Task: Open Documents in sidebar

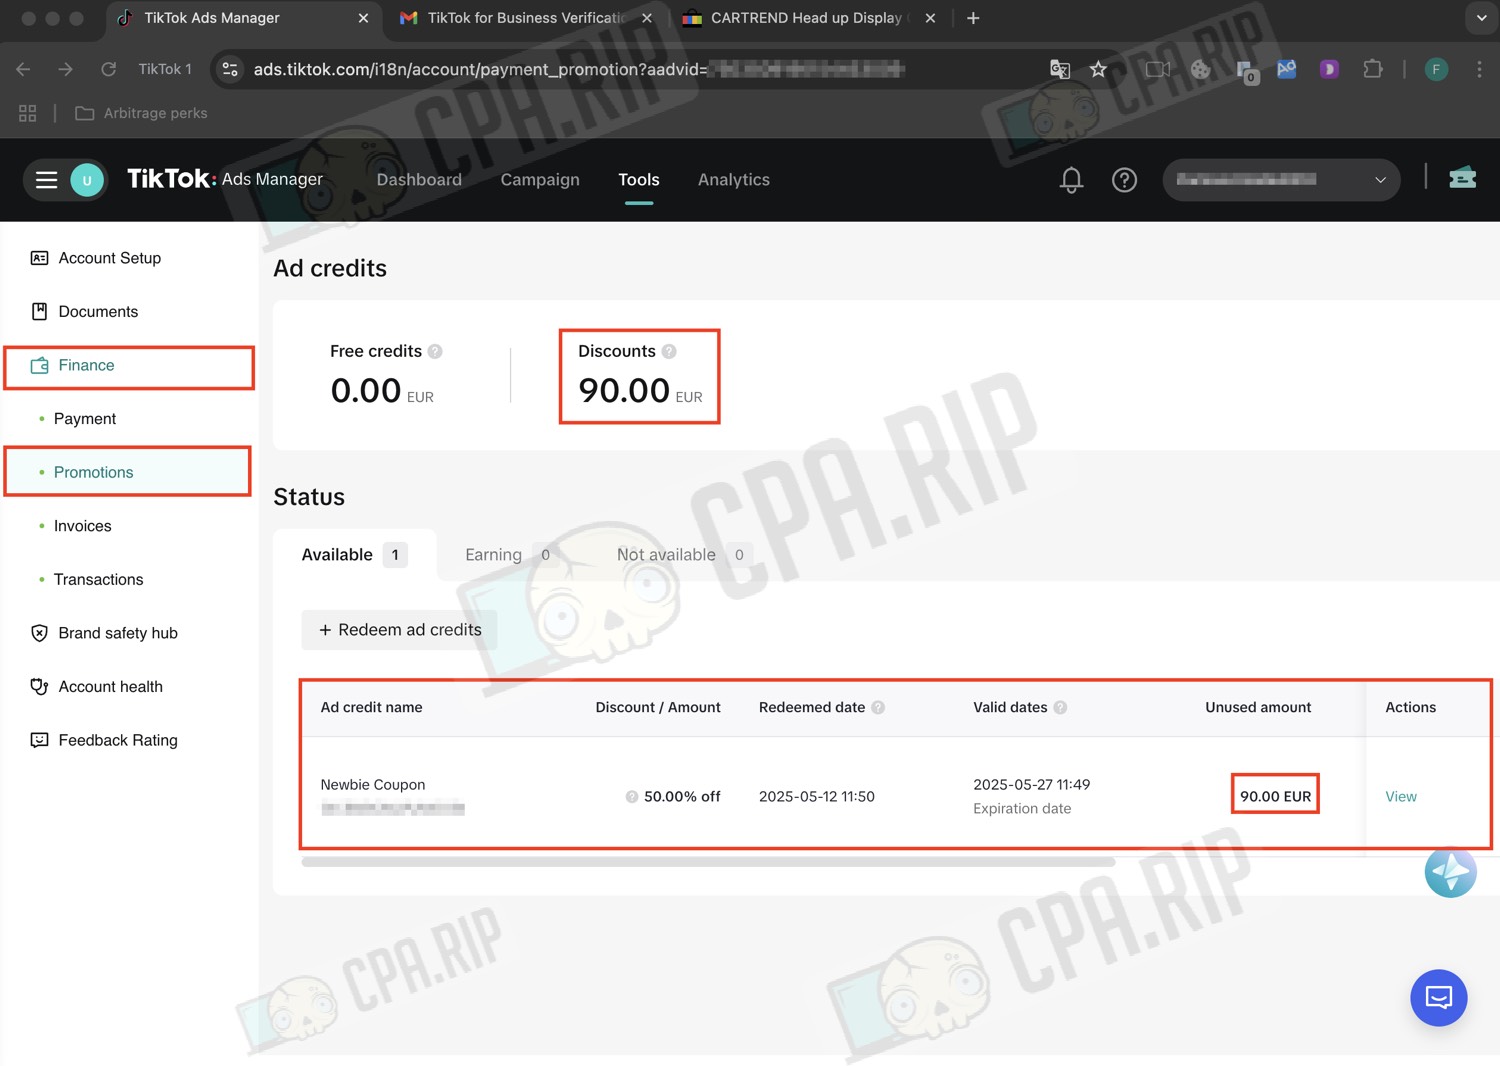Action: pos(98,311)
